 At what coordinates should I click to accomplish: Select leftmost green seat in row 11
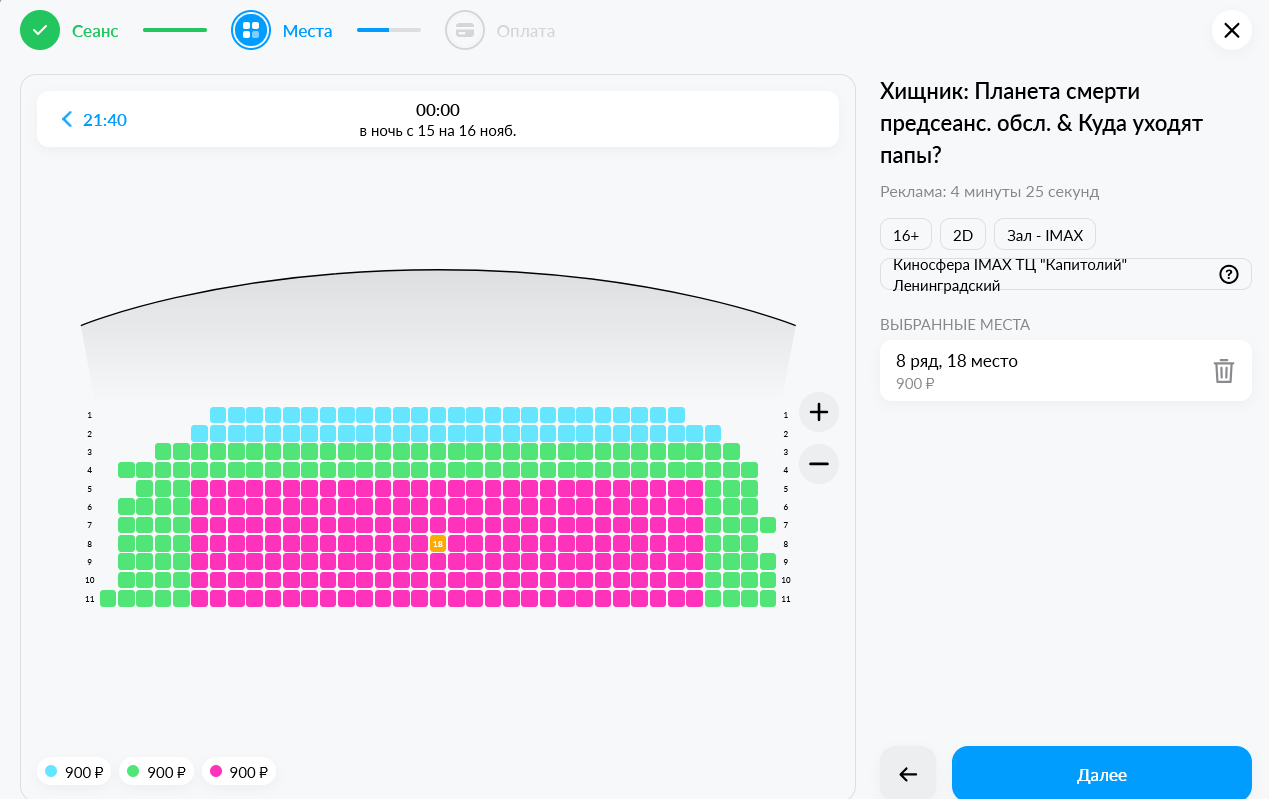coord(108,599)
